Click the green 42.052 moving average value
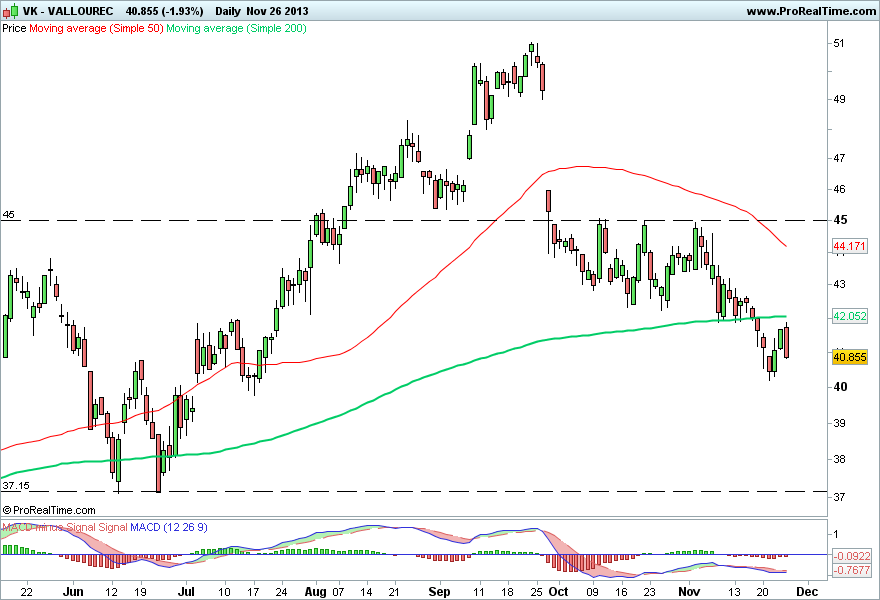This screenshot has height=600, width=880. point(850,316)
